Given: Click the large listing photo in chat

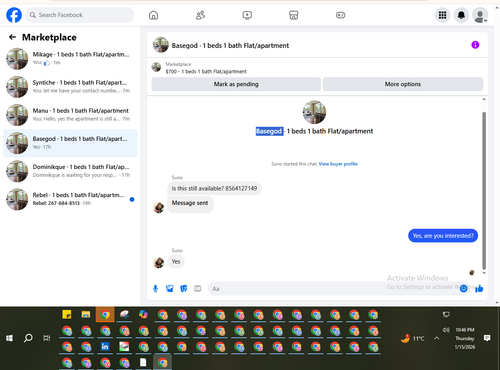Looking at the screenshot, I should click(x=314, y=112).
